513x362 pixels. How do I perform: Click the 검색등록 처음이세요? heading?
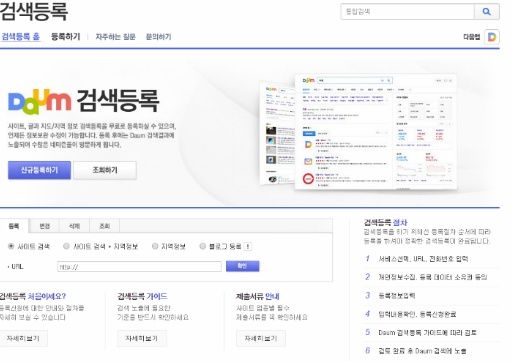click(x=32, y=296)
